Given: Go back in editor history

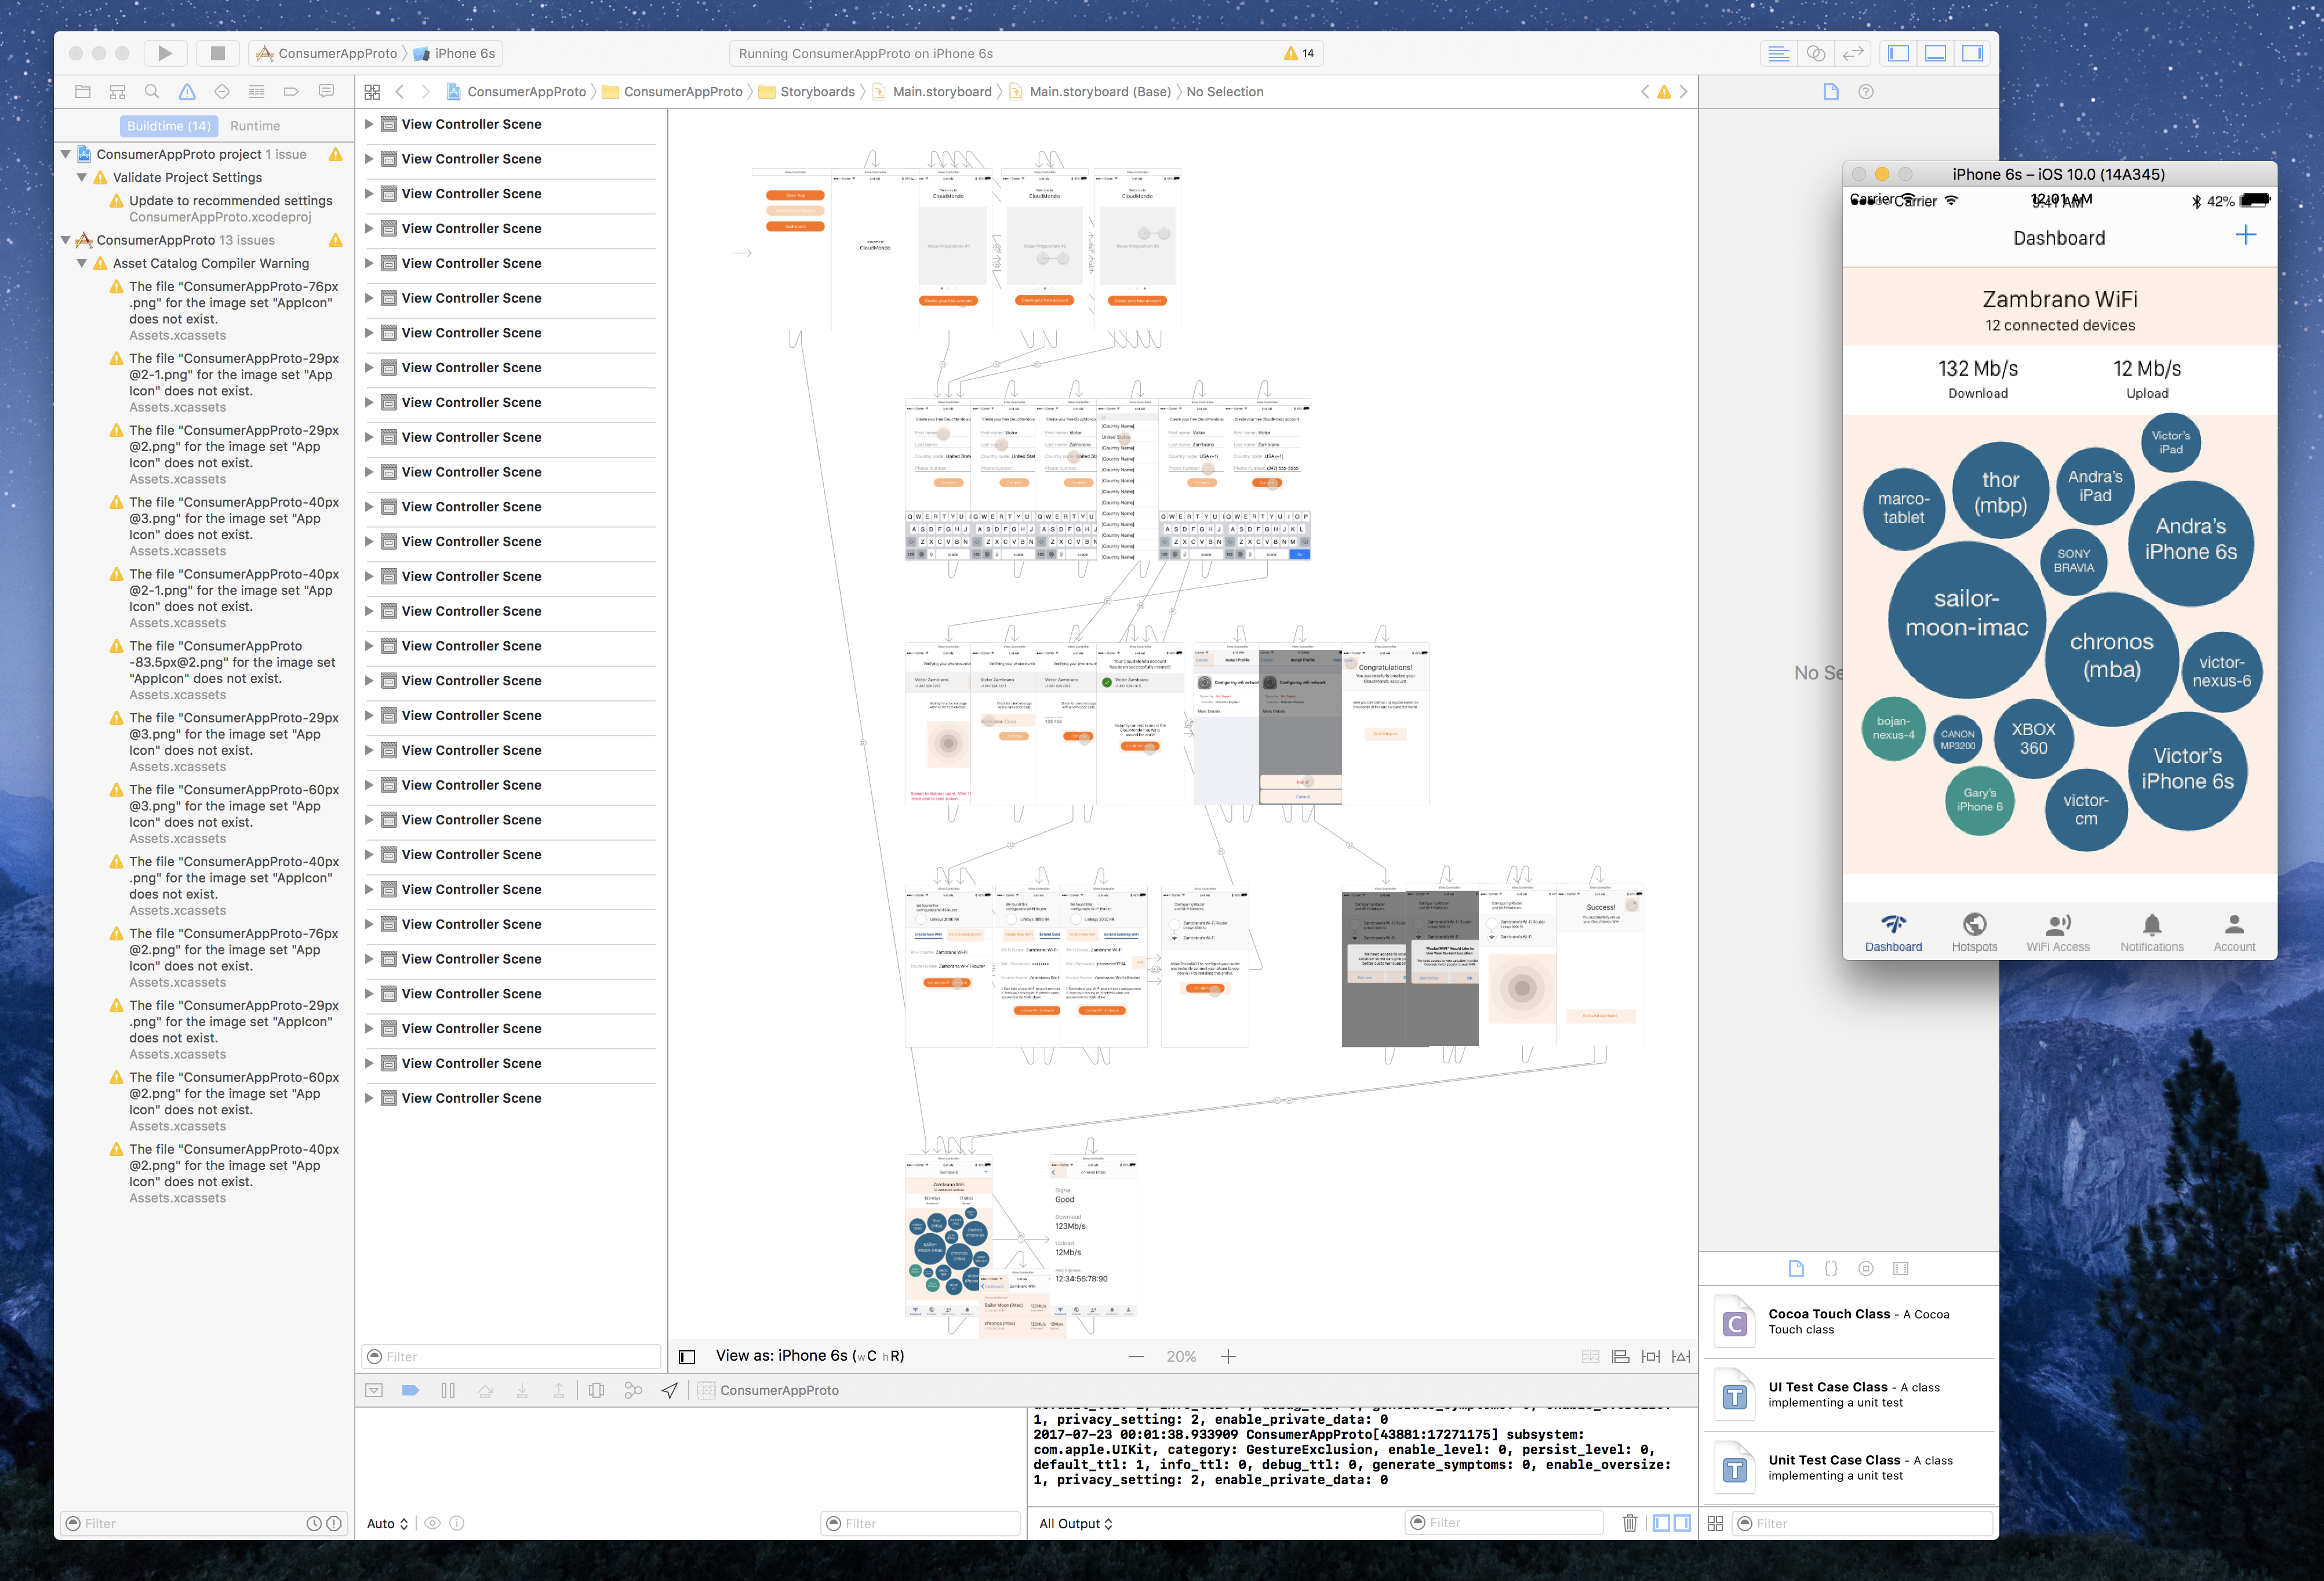Looking at the screenshot, I should tap(400, 91).
